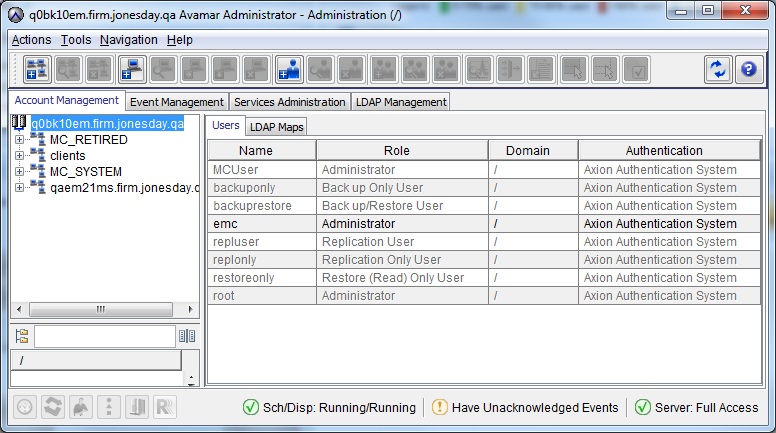776x433 pixels.
Task: Click the clock icon in bottom launcher bar
Action: tap(25, 407)
